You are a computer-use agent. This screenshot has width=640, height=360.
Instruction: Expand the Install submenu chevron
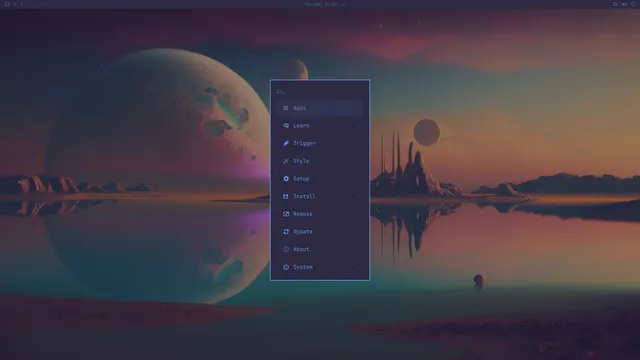point(358,196)
